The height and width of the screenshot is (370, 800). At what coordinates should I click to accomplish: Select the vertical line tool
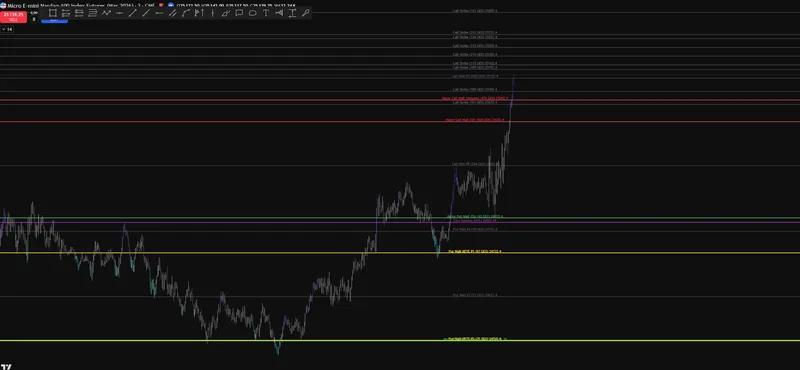point(212,13)
